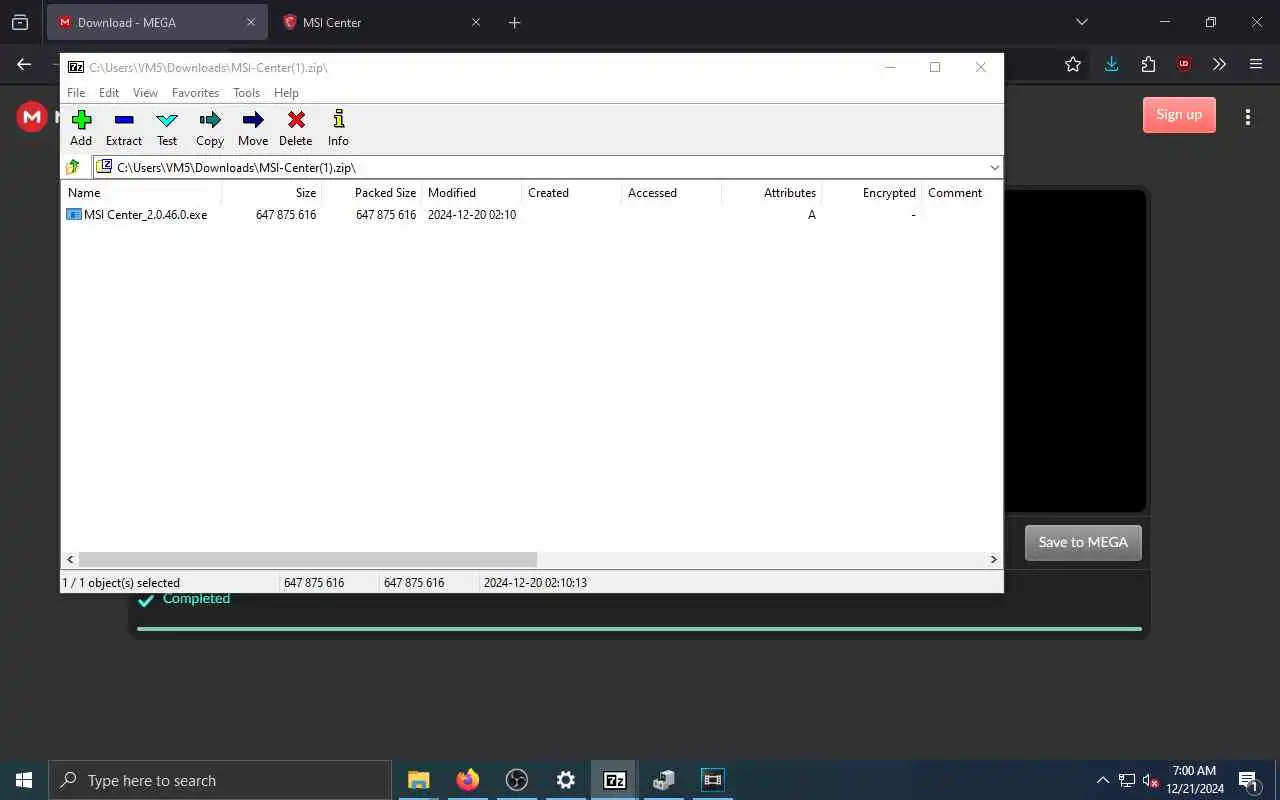This screenshot has height=800, width=1280.
Task: Click the Extract toolbar icon
Action: click(124, 128)
